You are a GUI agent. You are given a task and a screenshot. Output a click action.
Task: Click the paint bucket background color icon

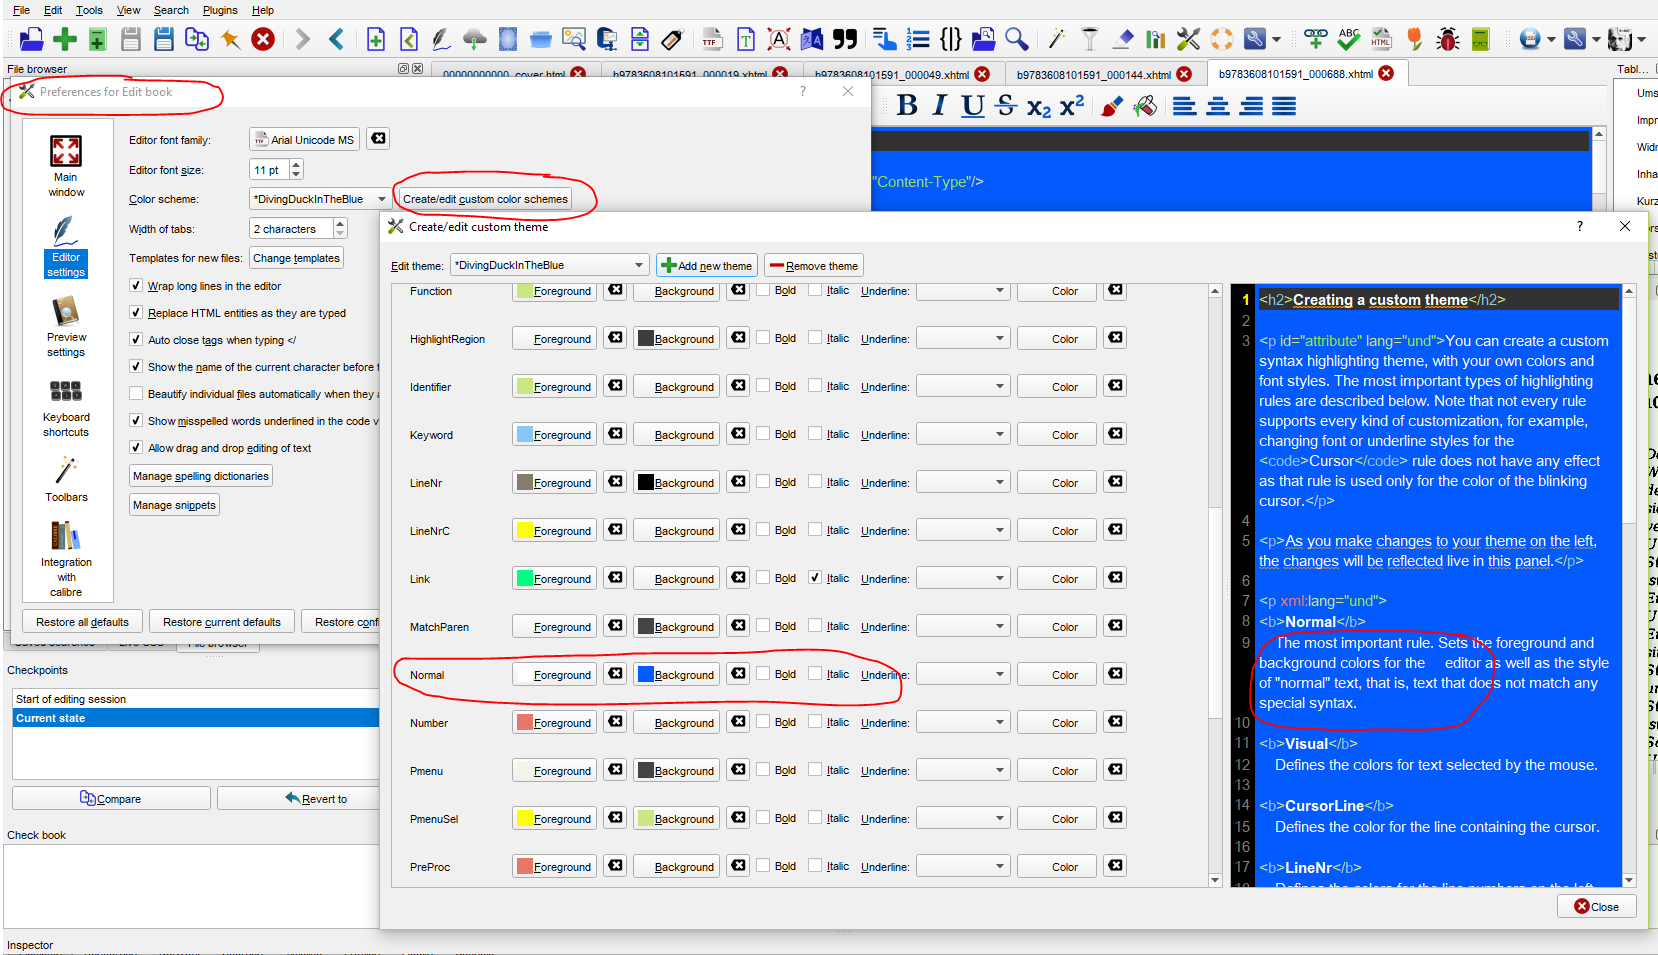pos(1146,106)
